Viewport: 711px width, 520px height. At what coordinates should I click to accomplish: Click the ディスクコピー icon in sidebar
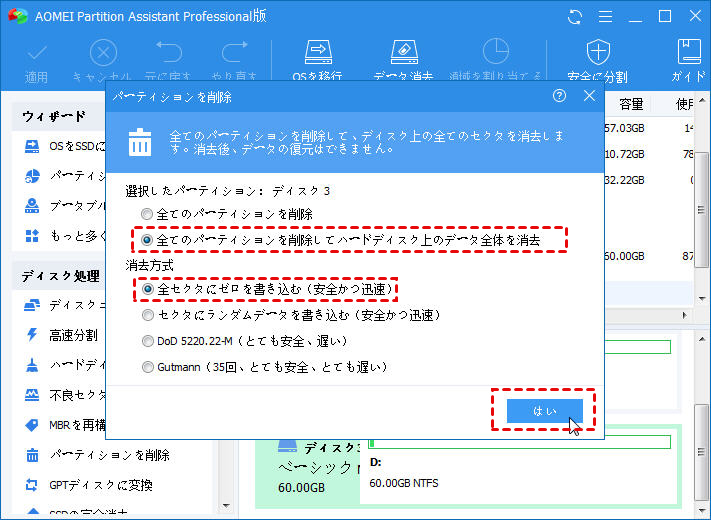(32, 305)
